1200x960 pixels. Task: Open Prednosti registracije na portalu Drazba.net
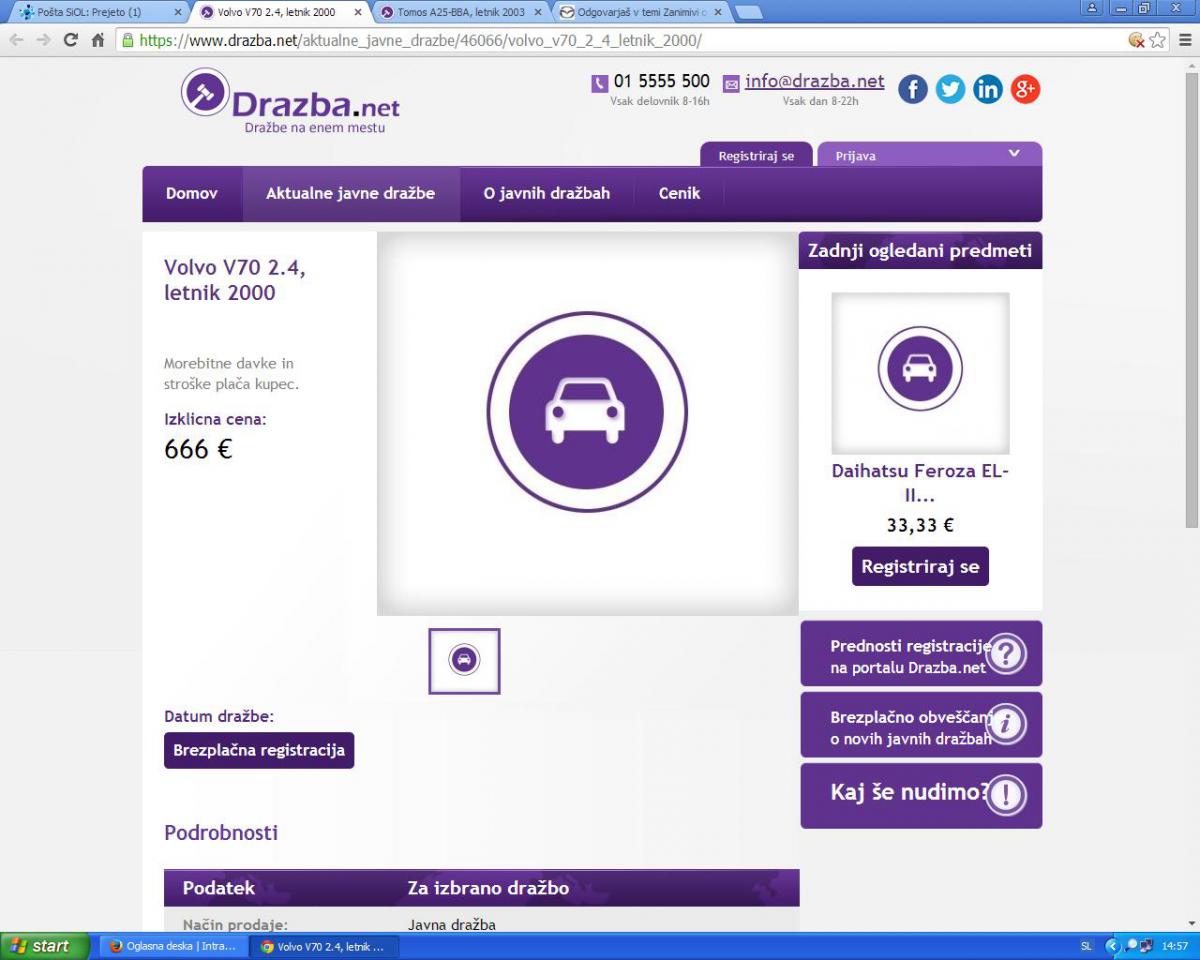point(921,654)
